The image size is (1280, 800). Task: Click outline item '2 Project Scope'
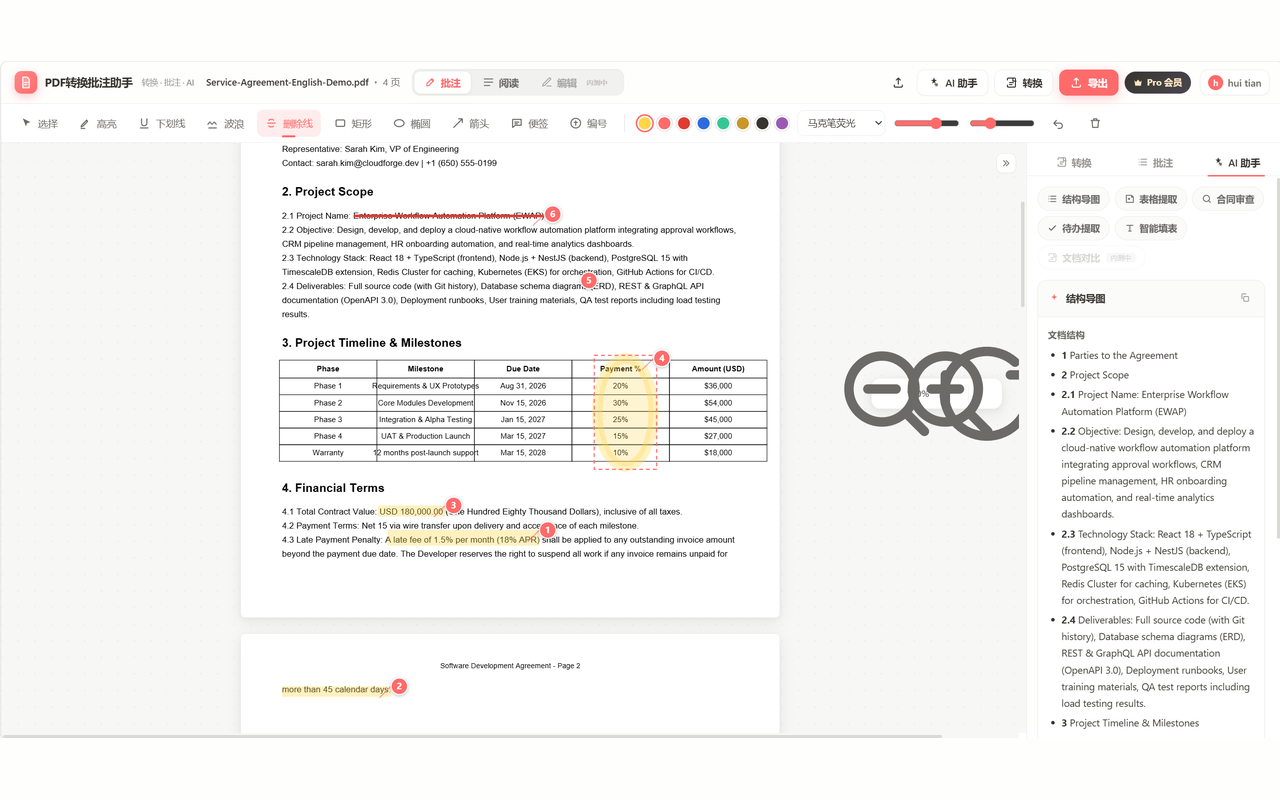pyautogui.click(x=1095, y=375)
